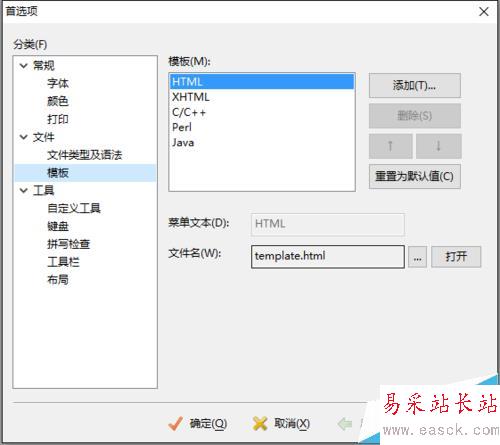500x445 pixels.
Task: Select 键盘 in the category tree
Action: 58,226
